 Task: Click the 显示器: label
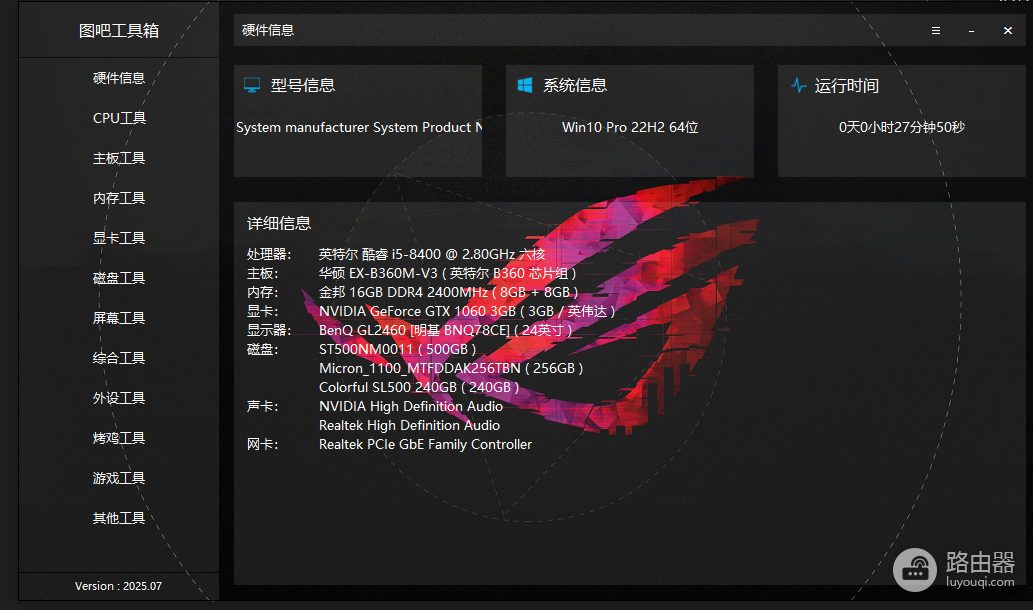point(269,330)
